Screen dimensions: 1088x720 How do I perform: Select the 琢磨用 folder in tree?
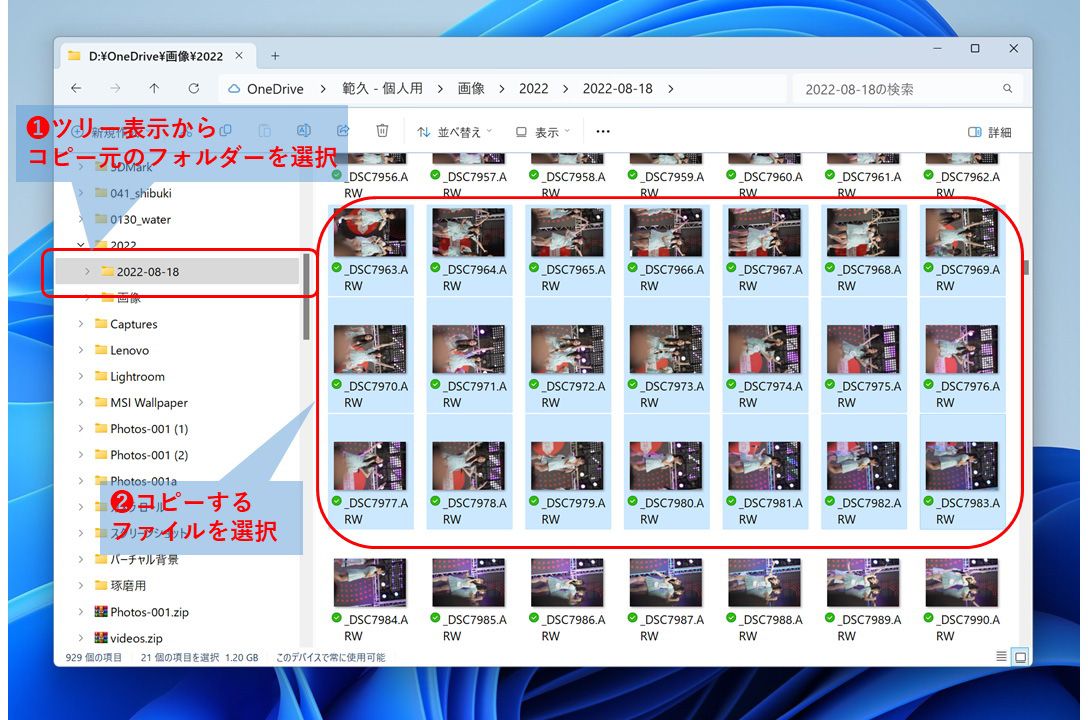coord(128,585)
